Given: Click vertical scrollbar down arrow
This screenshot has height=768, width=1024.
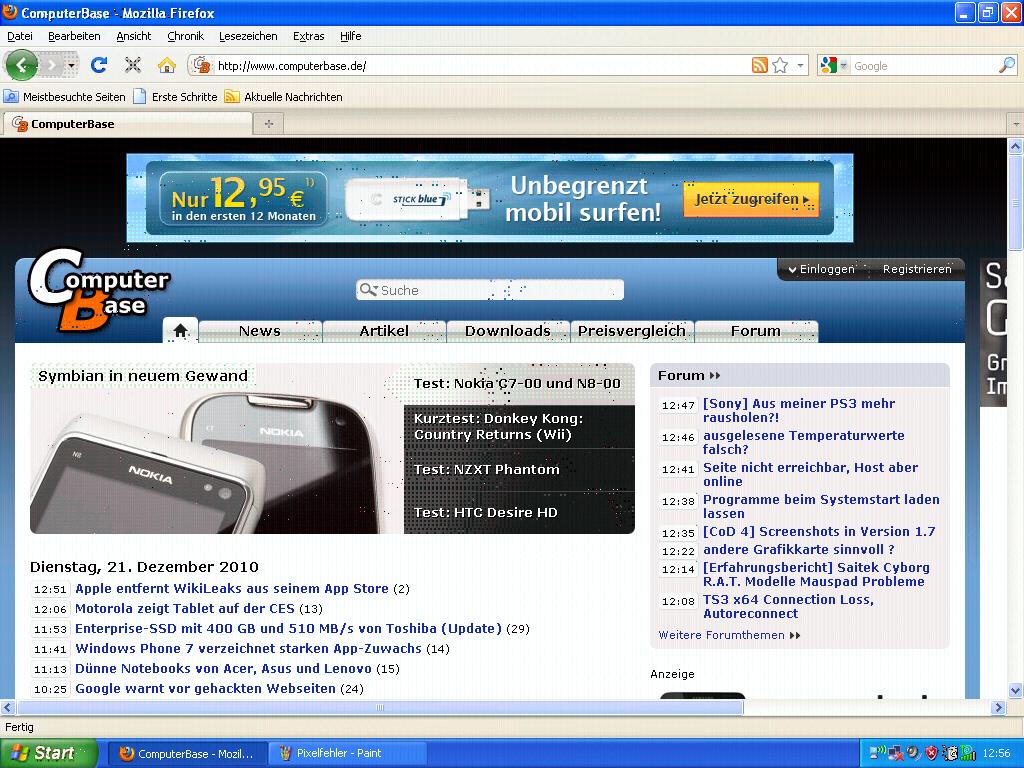Looking at the screenshot, I should (1015, 690).
